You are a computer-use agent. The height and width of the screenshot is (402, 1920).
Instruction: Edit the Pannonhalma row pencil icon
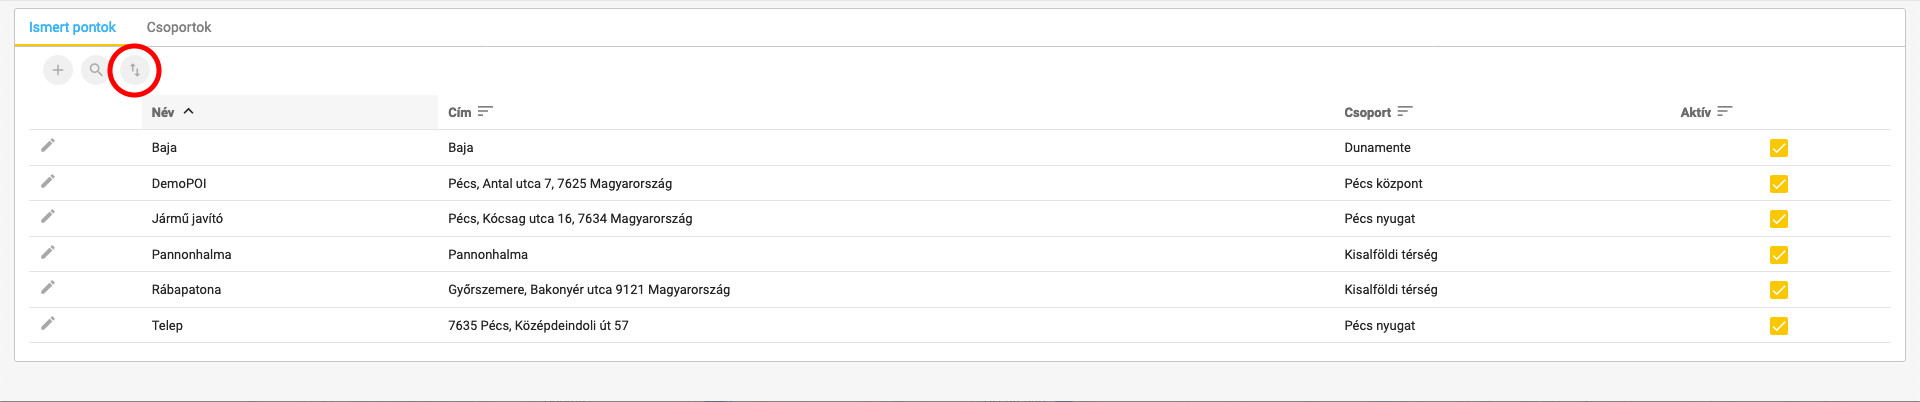(x=47, y=253)
